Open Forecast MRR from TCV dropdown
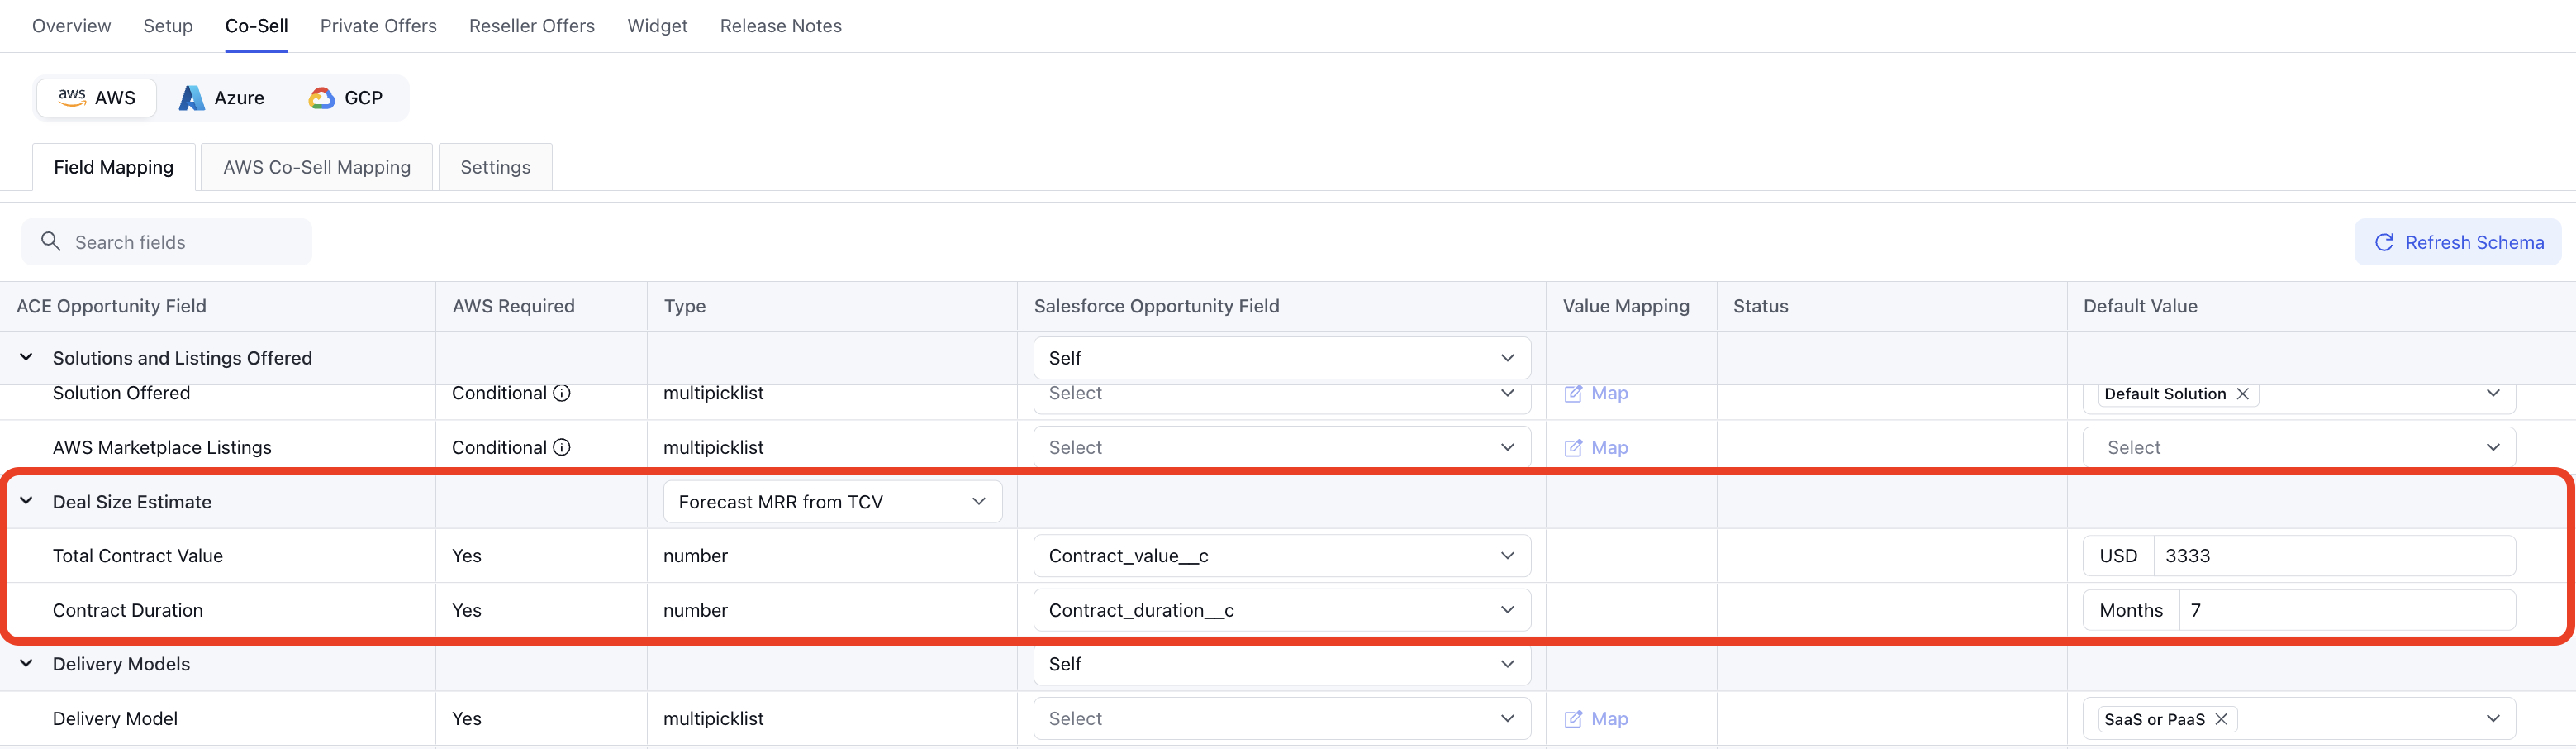This screenshot has width=2576, height=749. [832, 501]
